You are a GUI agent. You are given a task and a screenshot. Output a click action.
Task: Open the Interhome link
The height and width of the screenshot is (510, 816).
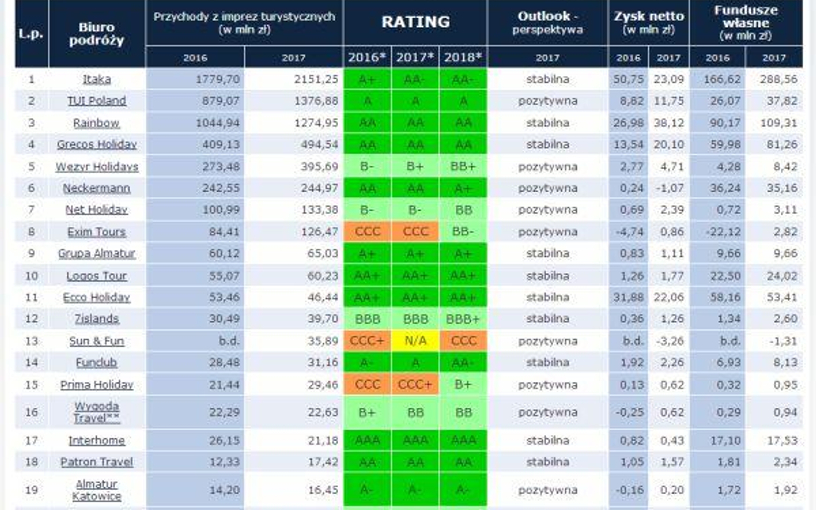97,440
